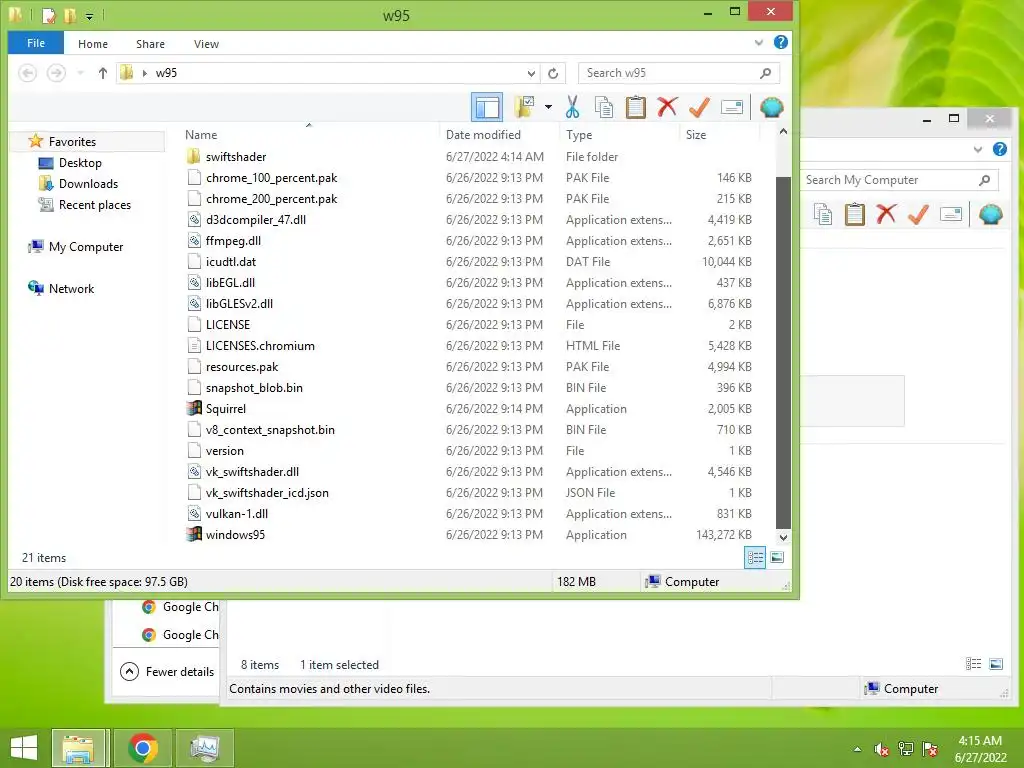Expand the ribbon chevron in w95 window
The width and height of the screenshot is (1024, 768).
coord(758,43)
